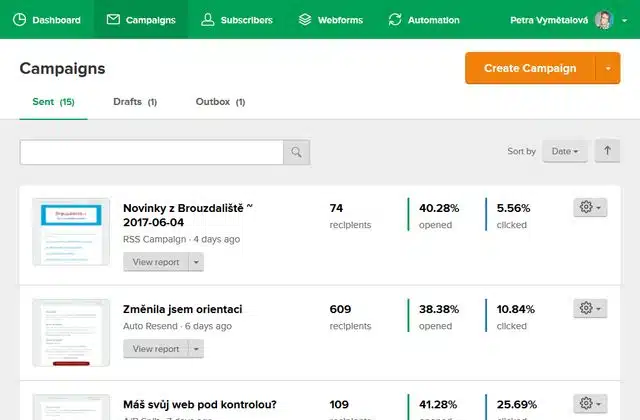This screenshot has height=420, width=640.
Task: Open the Sort by Date dropdown
Action: click(x=565, y=151)
